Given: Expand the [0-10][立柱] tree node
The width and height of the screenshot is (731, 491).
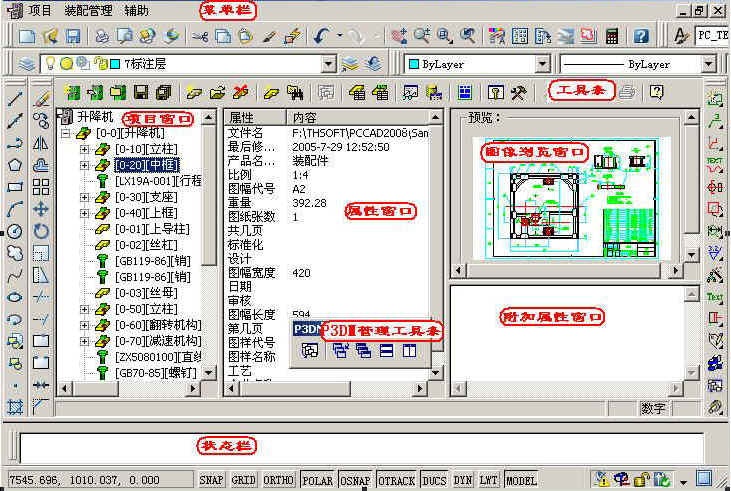Looking at the screenshot, I should (84, 149).
